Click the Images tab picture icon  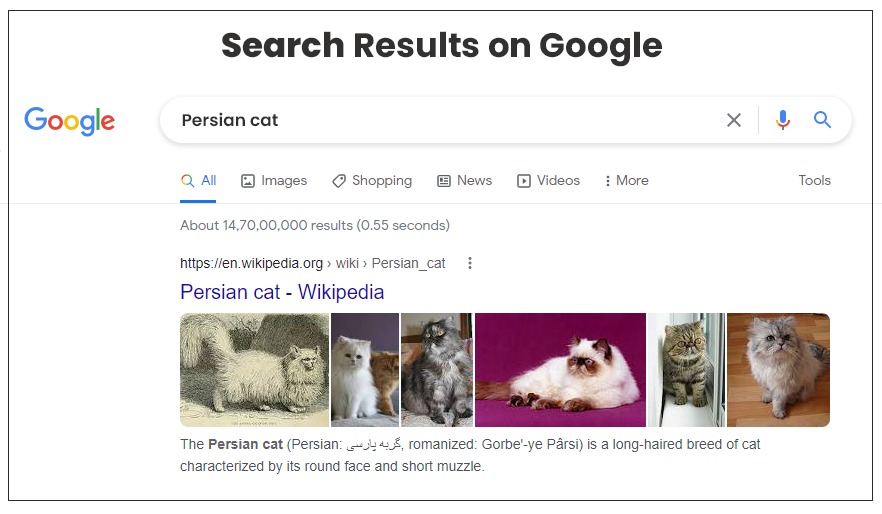(248, 181)
